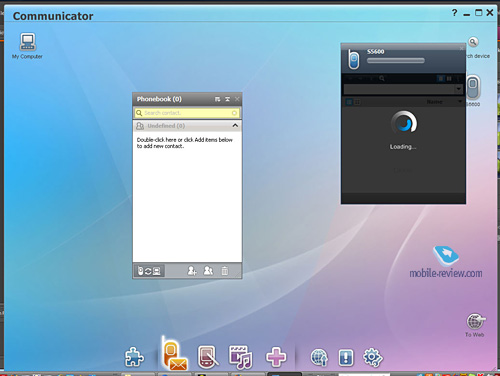The width and height of the screenshot is (500, 376).
Task: Click the Phonebook collapse window icon
Action: [x=227, y=99]
